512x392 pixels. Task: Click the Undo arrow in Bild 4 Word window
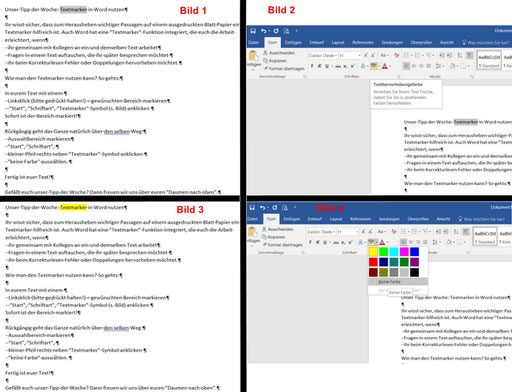coord(263,208)
